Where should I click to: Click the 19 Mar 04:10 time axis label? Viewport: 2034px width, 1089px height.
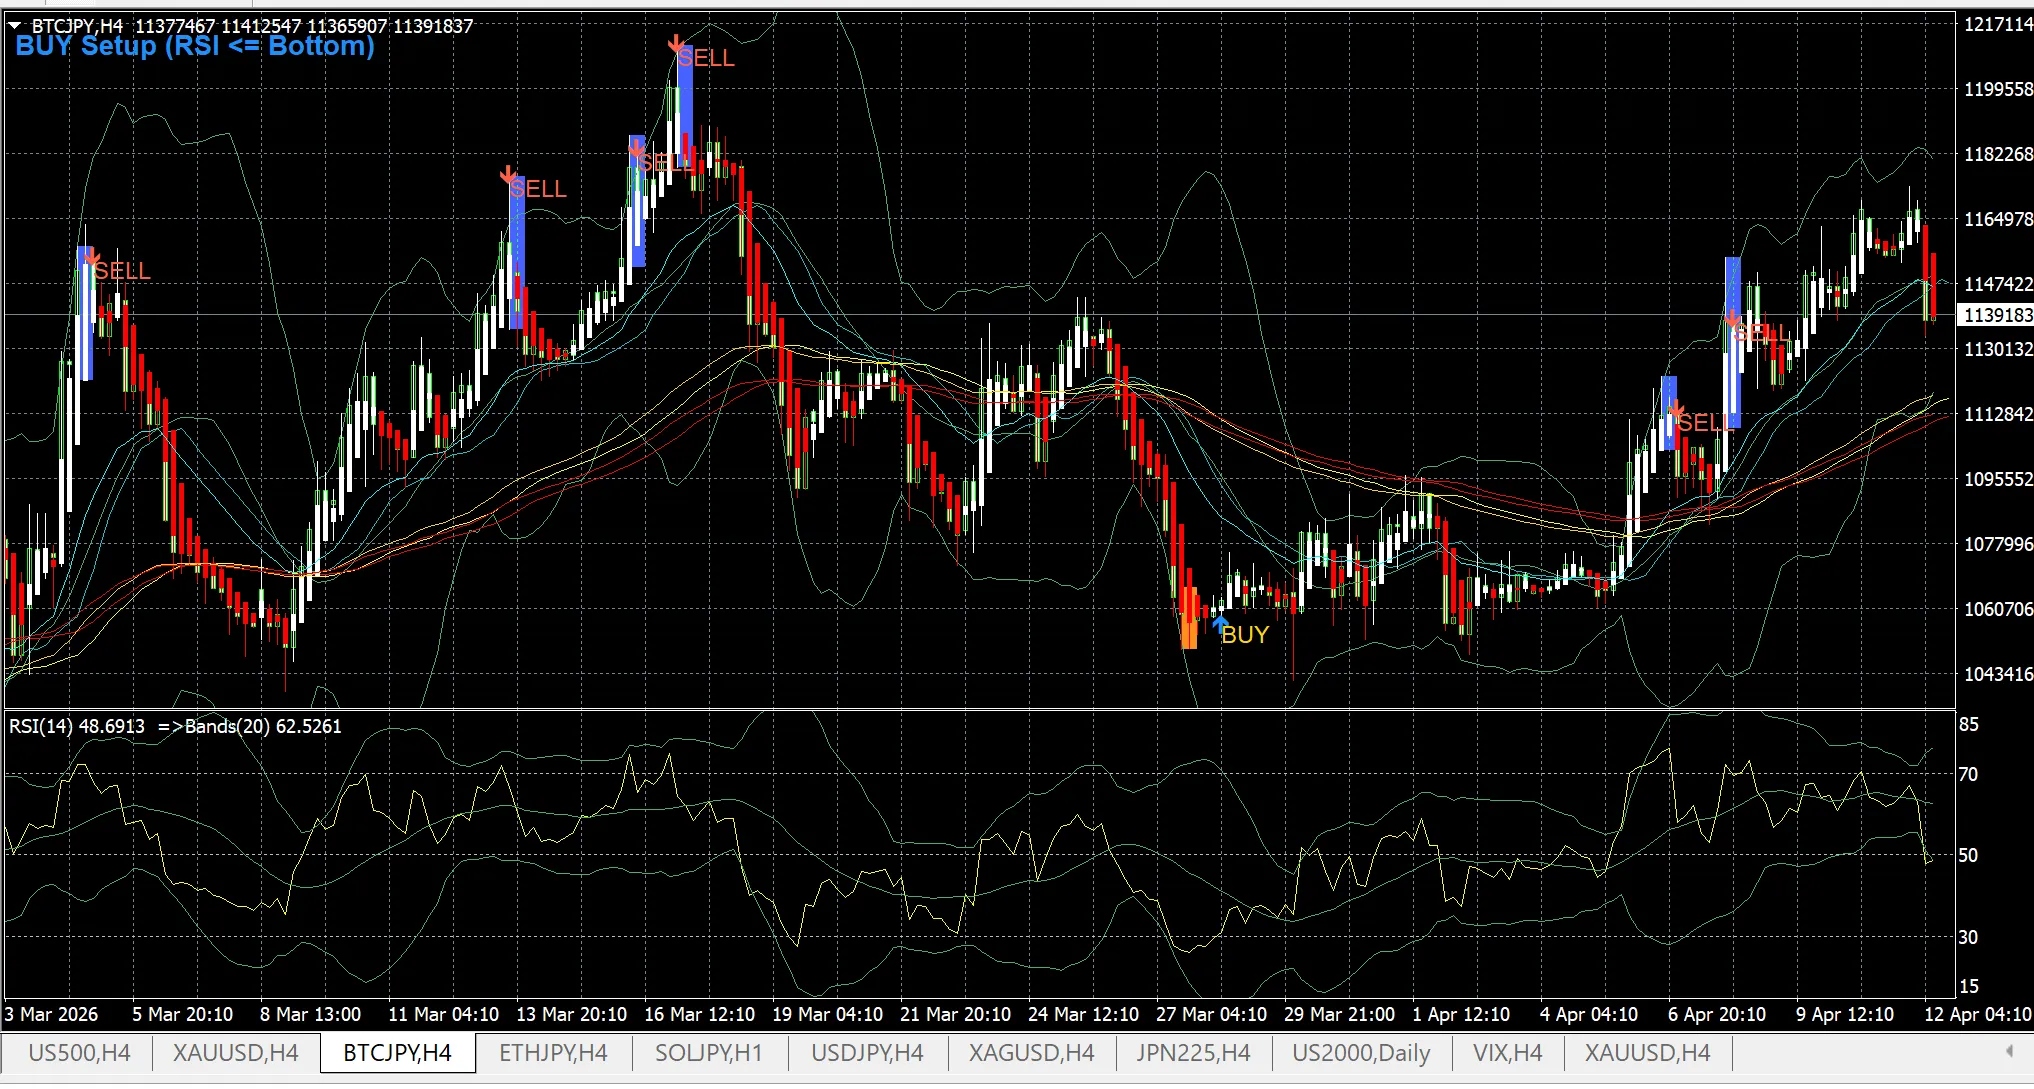(x=827, y=1014)
